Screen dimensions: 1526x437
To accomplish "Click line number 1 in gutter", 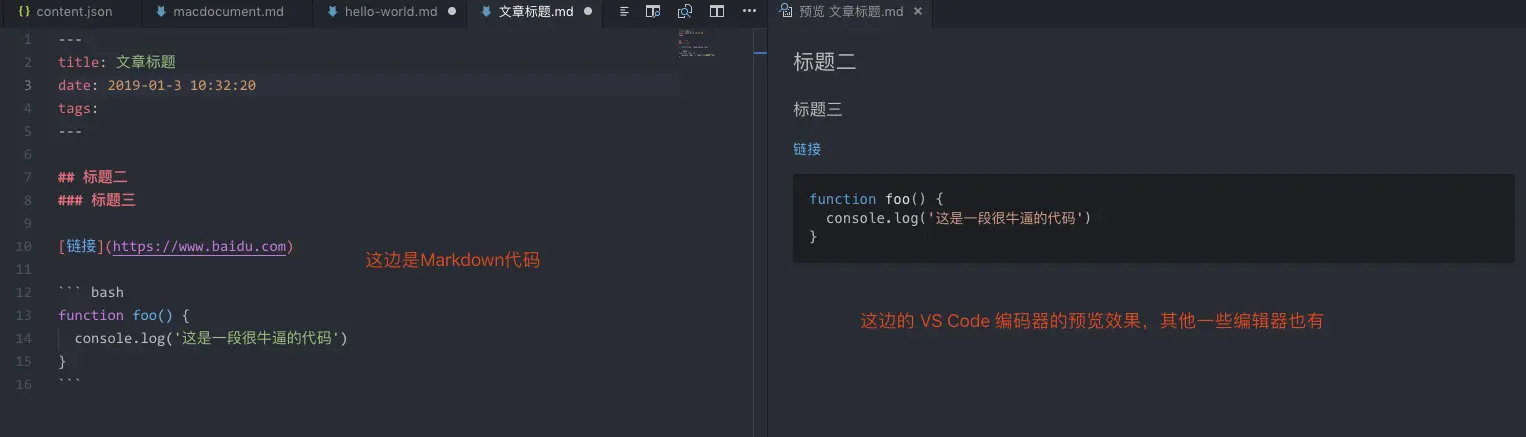I will pos(28,39).
